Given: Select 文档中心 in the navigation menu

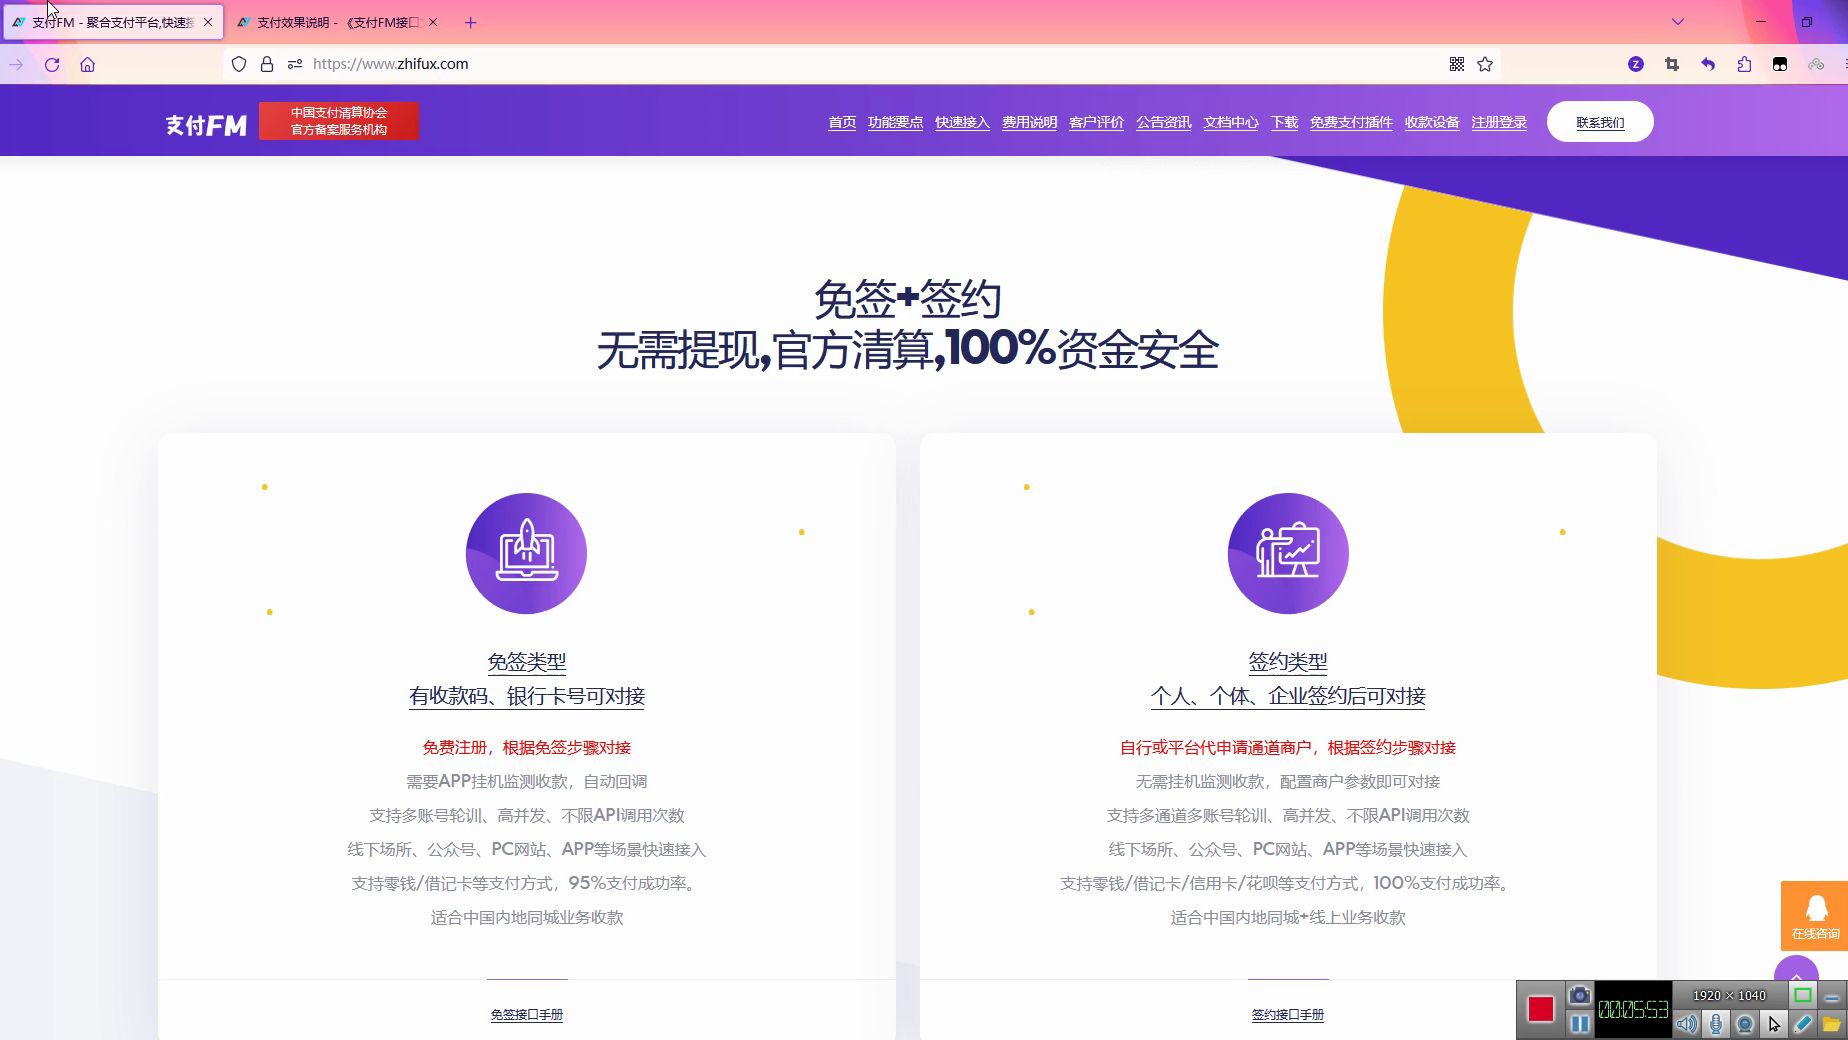Looking at the screenshot, I should pos(1230,122).
